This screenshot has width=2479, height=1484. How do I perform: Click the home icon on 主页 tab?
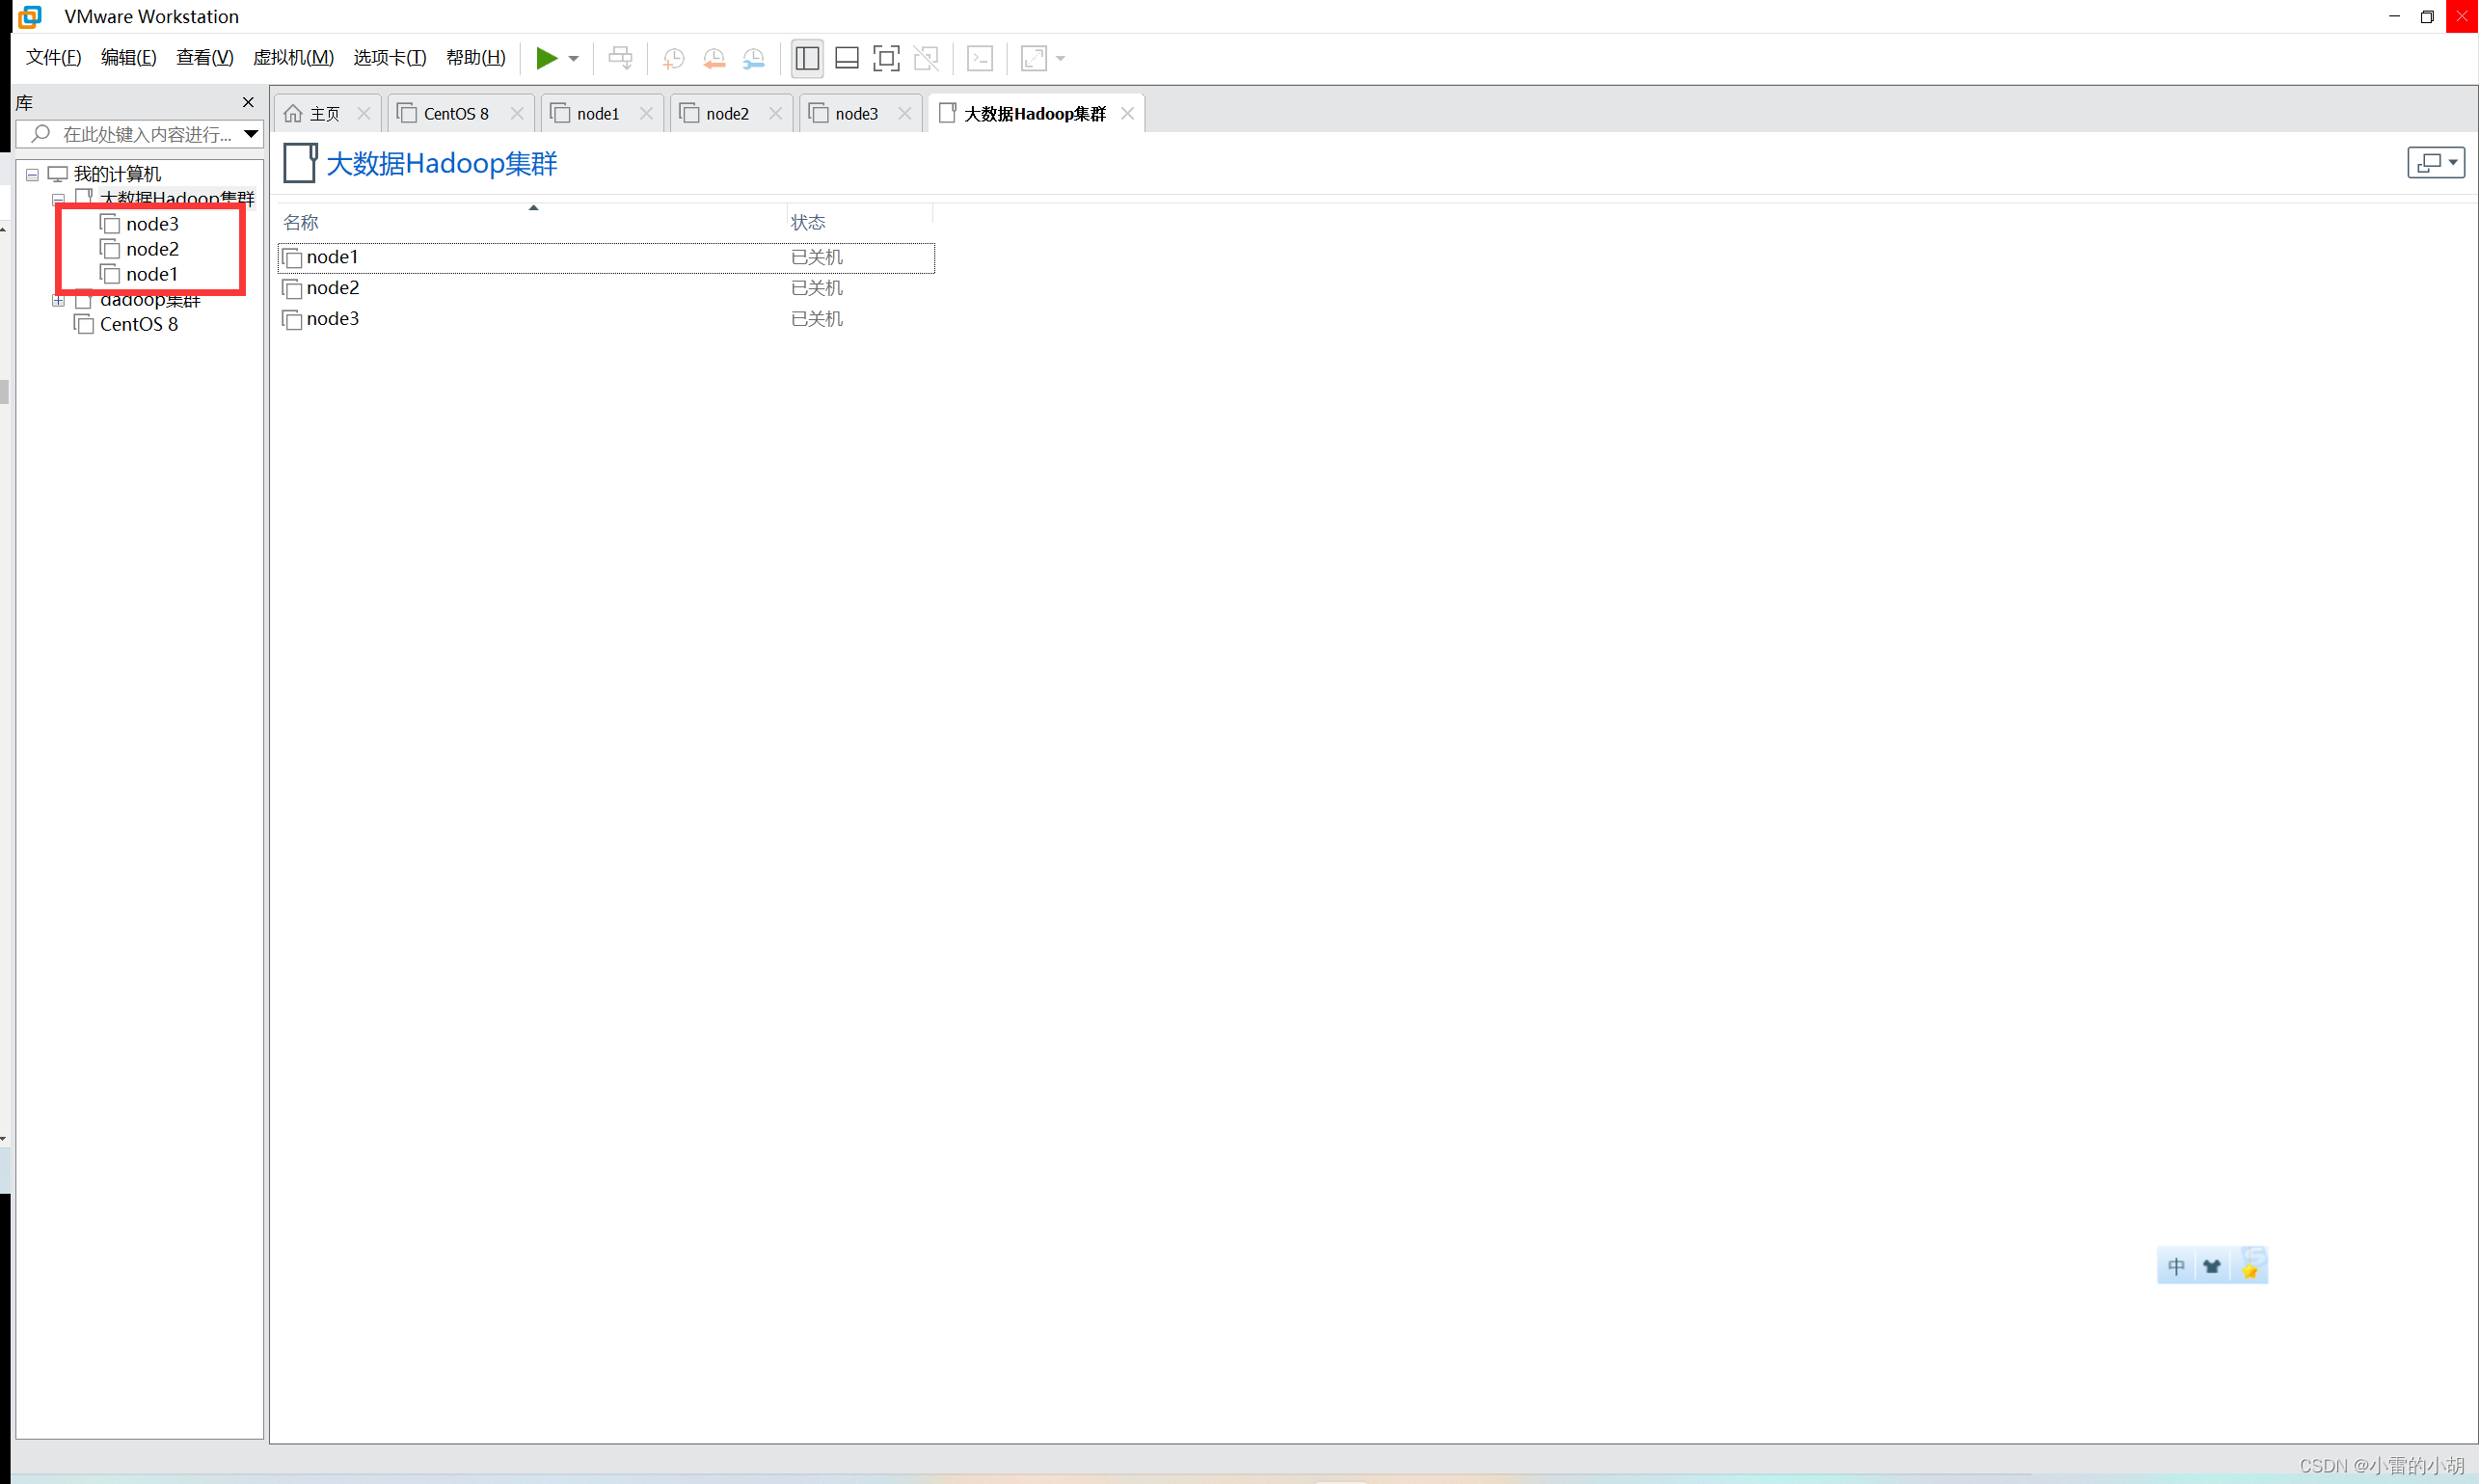point(293,114)
